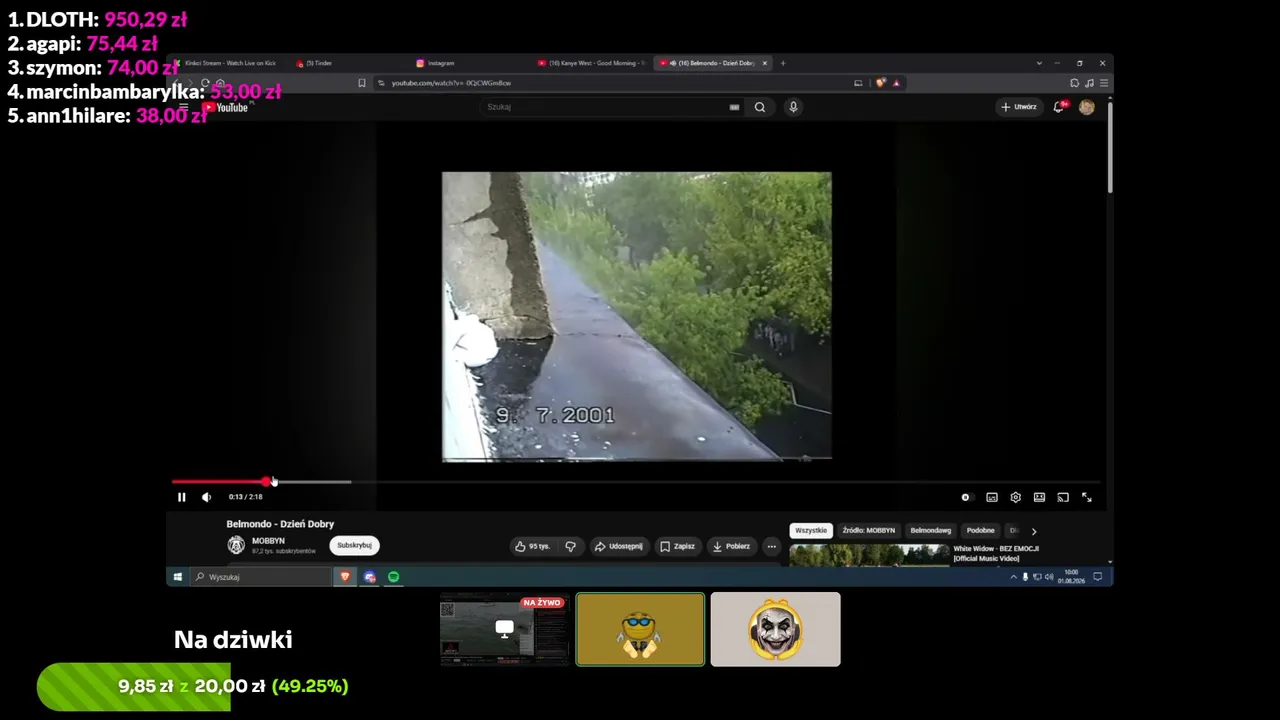This screenshot has height=720, width=1280.
Task: Go to the YouTube home logo
Action: (226, 107)
